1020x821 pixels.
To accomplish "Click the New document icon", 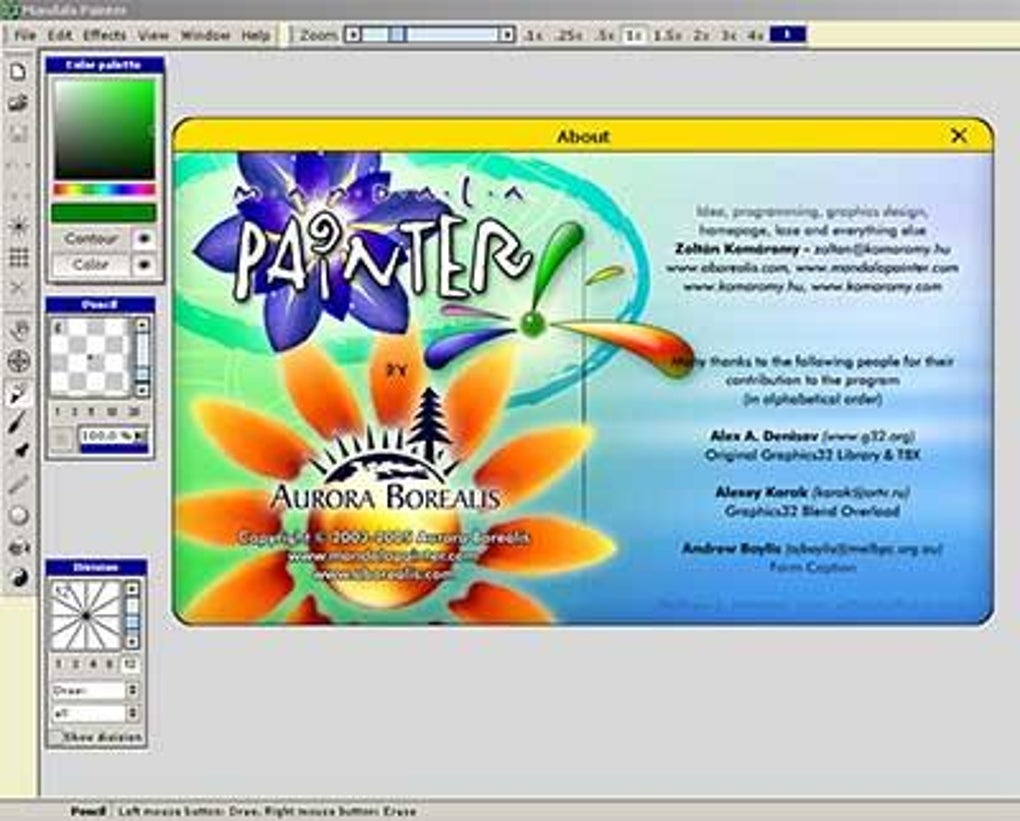I will [x=18, y=72].
